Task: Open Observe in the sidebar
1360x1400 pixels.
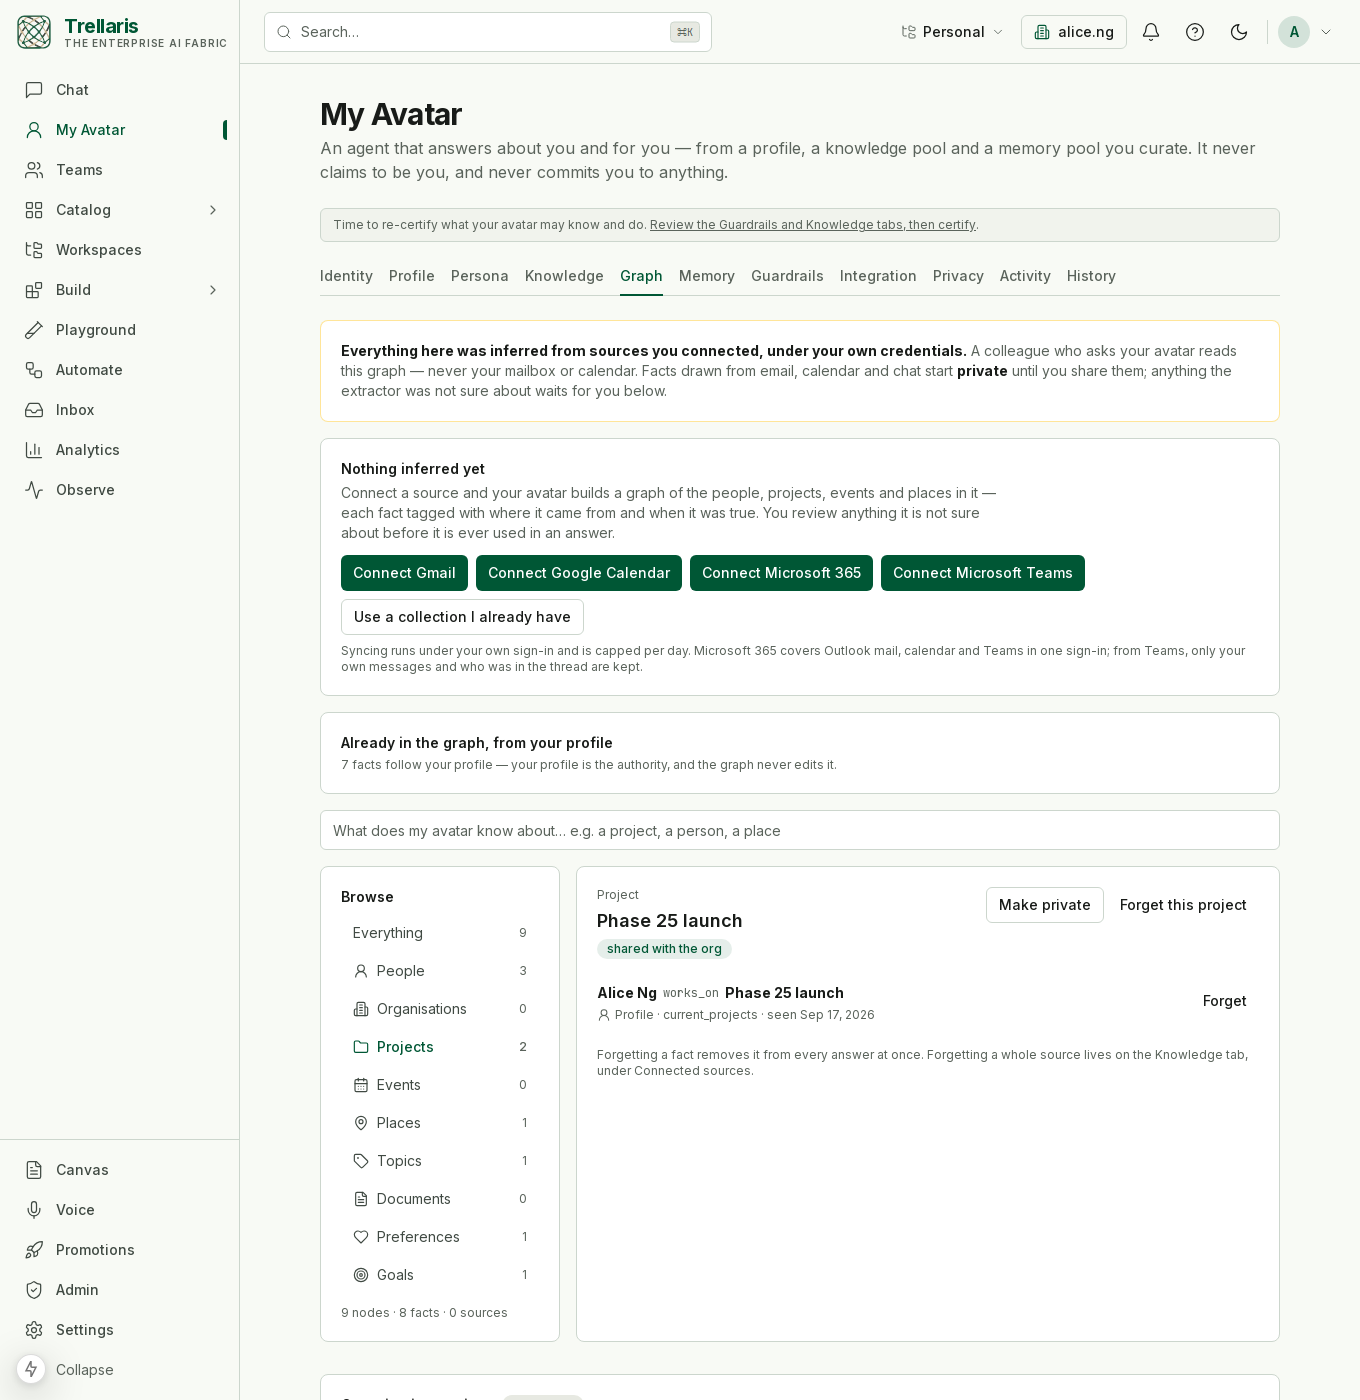Action: pos(120,490)
